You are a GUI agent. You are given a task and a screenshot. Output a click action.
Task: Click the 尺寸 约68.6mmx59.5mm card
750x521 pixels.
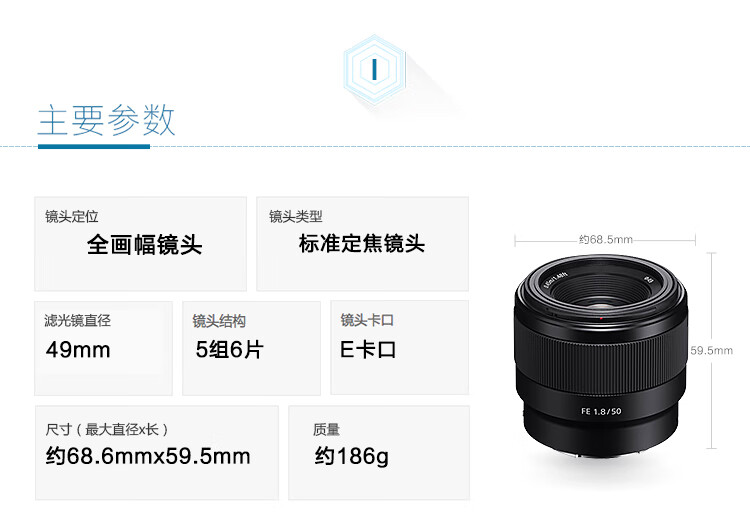pyautogui.click(x=157, y=453)
